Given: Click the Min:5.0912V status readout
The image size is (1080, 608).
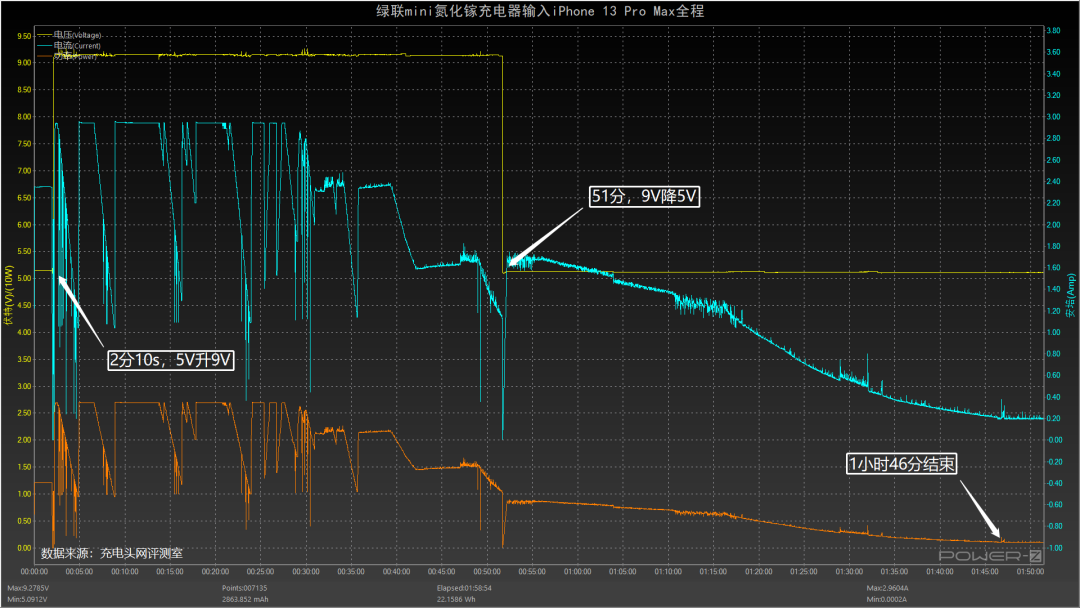Looking at the screenshot, I should point(28,599).
